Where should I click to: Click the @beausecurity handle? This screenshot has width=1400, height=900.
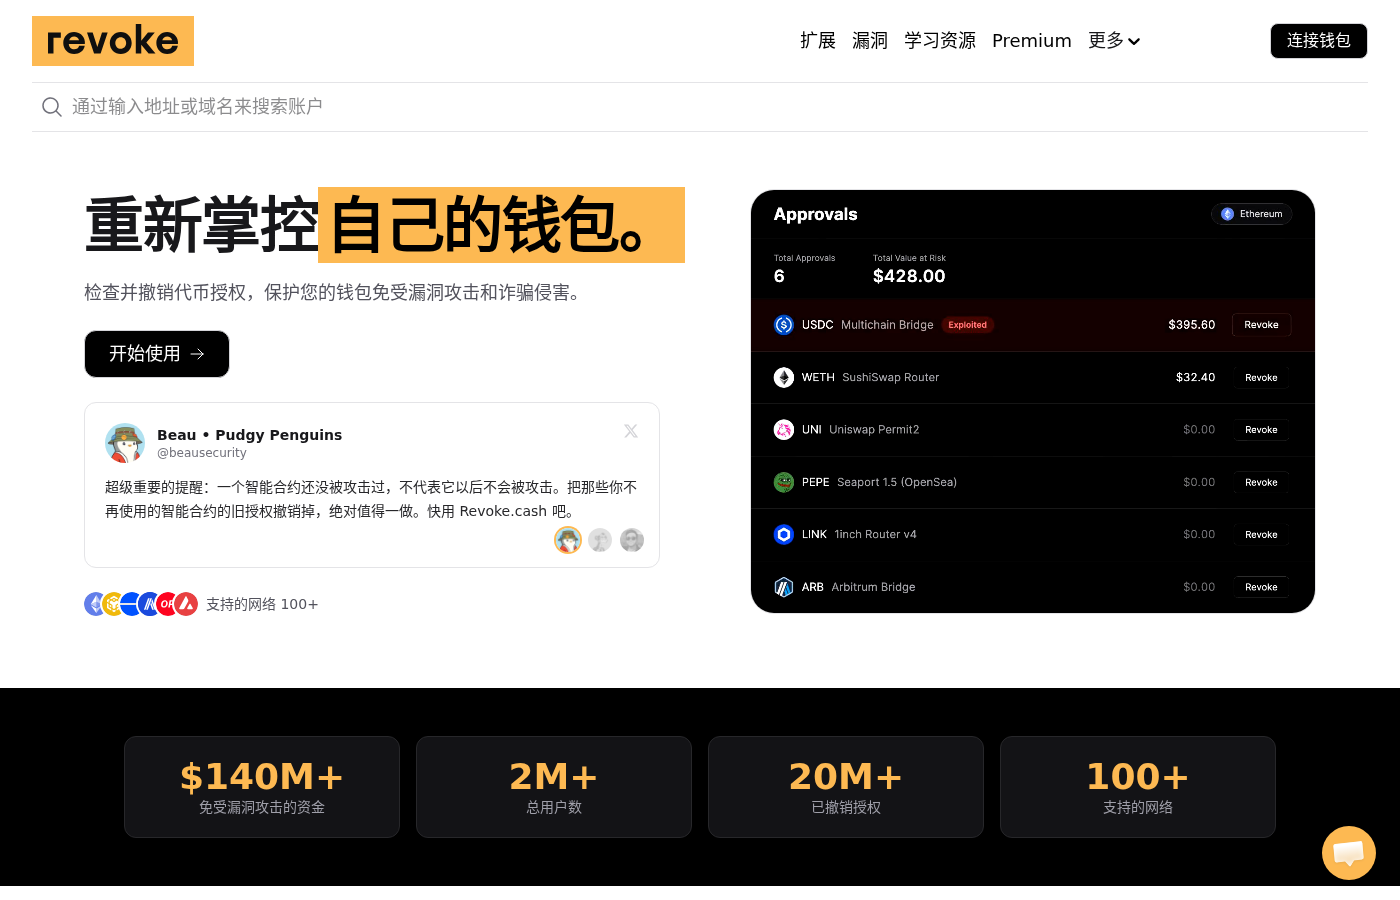(202, 453)
